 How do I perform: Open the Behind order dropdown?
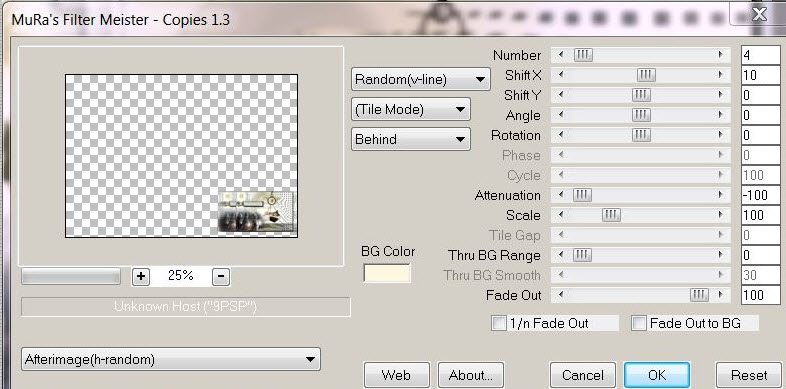pyautogui.click(x=411, y=139)
